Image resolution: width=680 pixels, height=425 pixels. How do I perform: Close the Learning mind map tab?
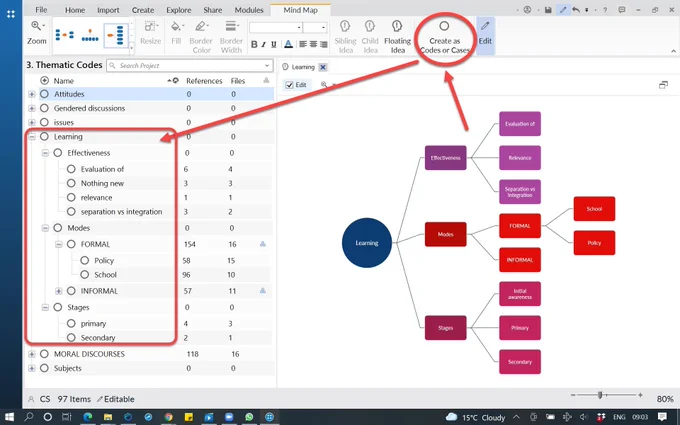(x=323, y=67)
